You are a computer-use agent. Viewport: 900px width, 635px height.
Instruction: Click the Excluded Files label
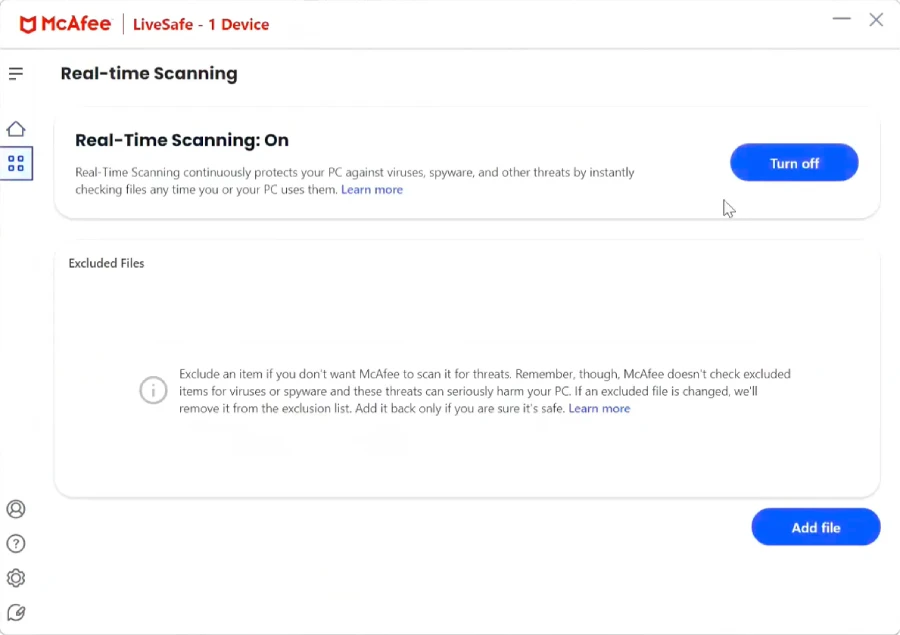(x=106, y=263)
